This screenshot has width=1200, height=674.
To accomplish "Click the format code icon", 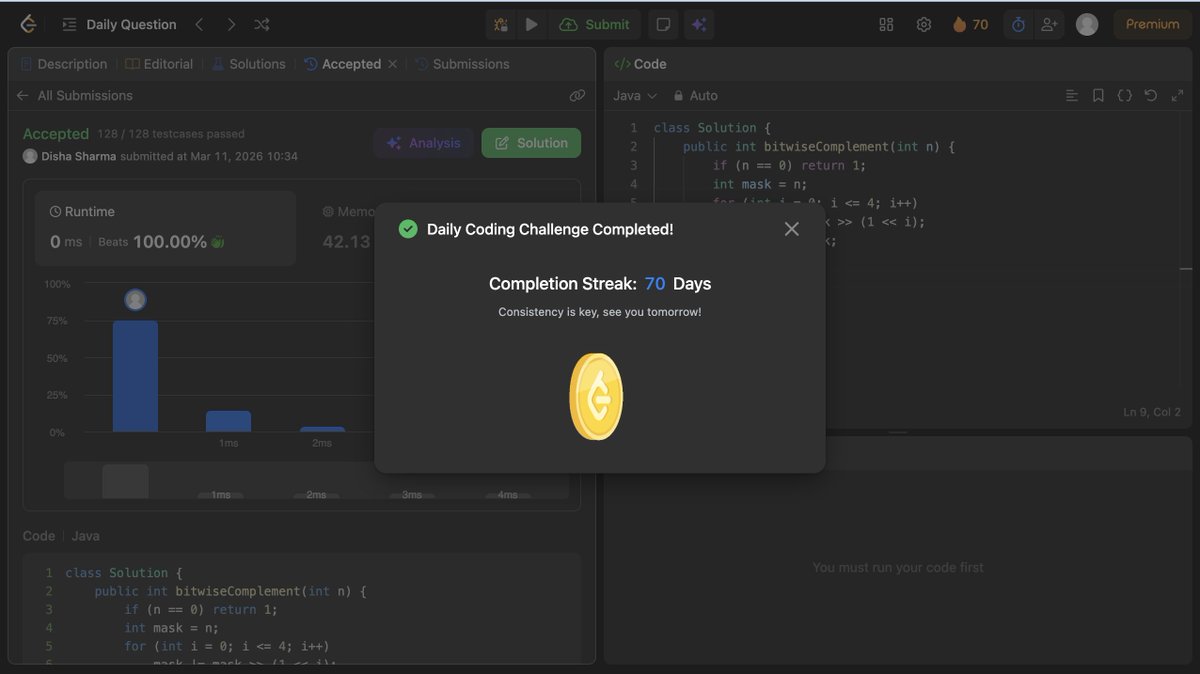I will tap(1072, 96).
